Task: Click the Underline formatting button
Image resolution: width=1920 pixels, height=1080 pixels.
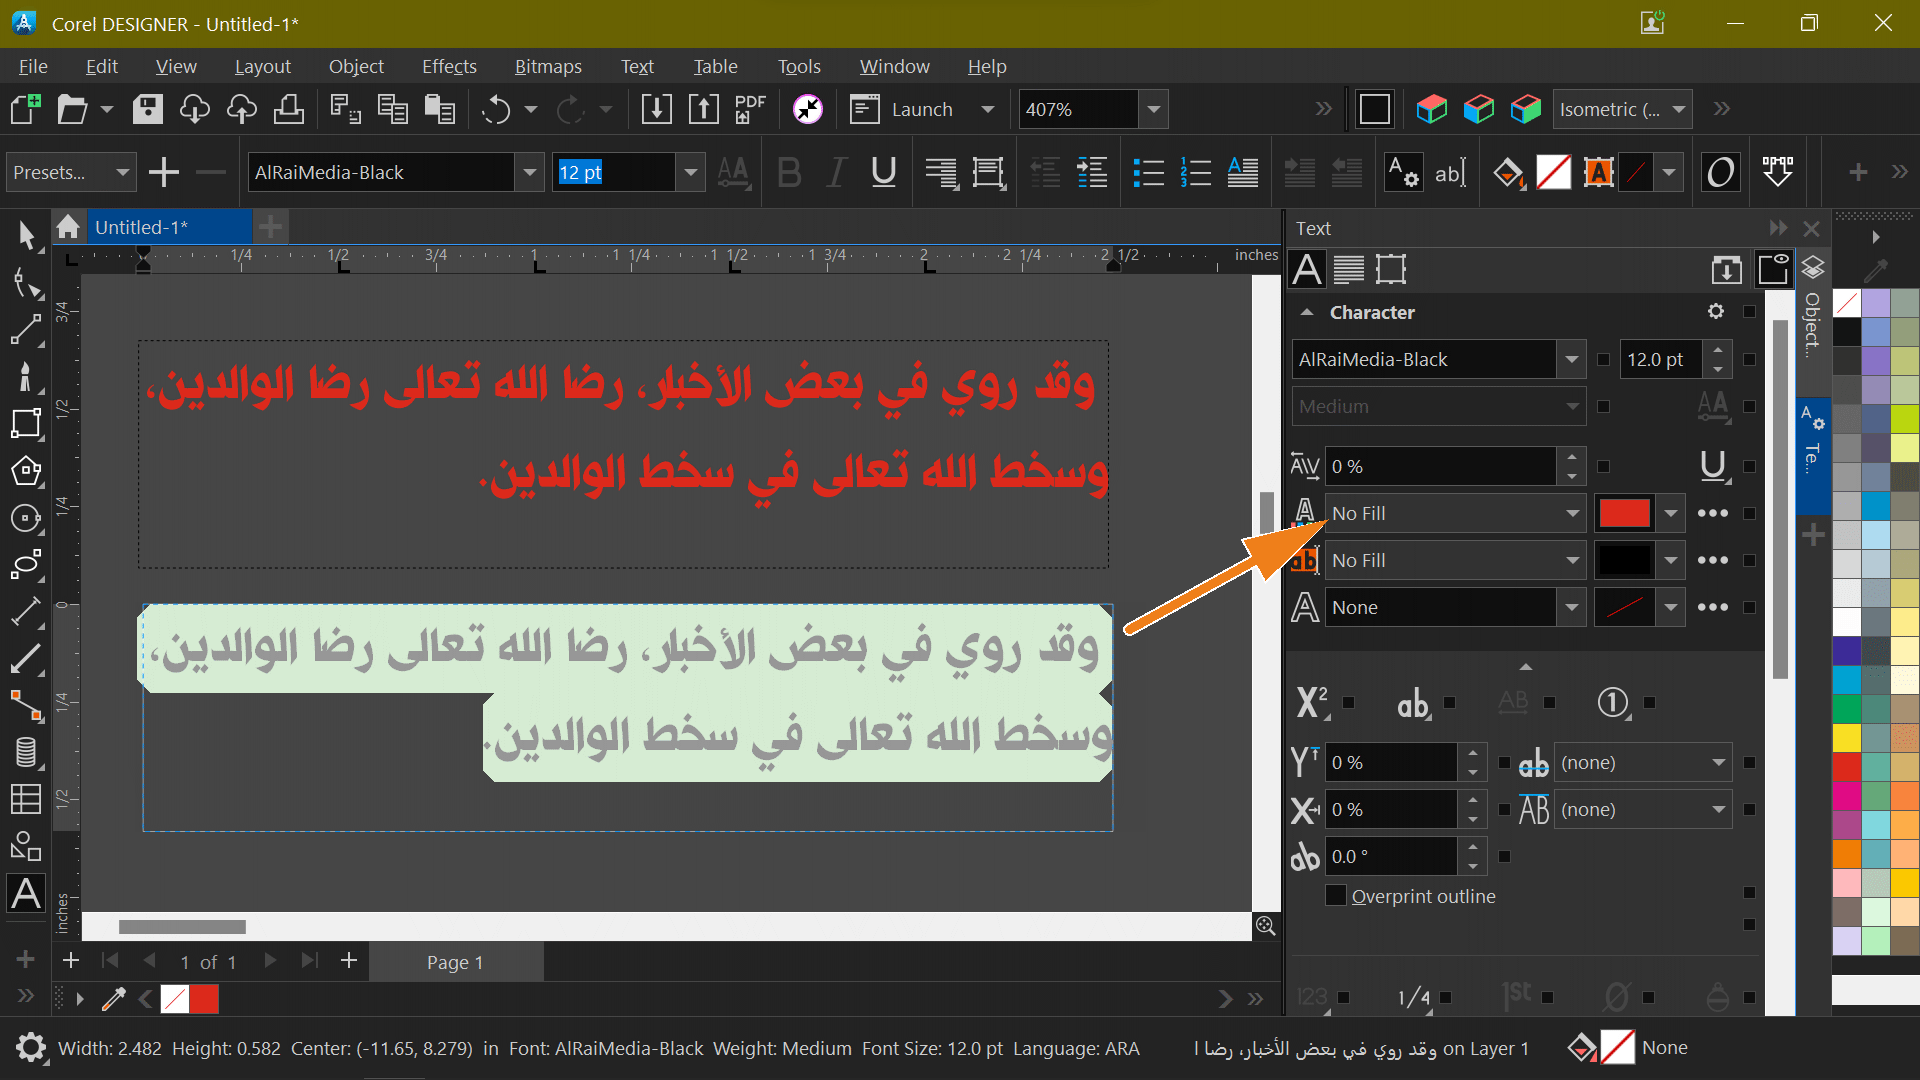Action: (x=883, y=172)
